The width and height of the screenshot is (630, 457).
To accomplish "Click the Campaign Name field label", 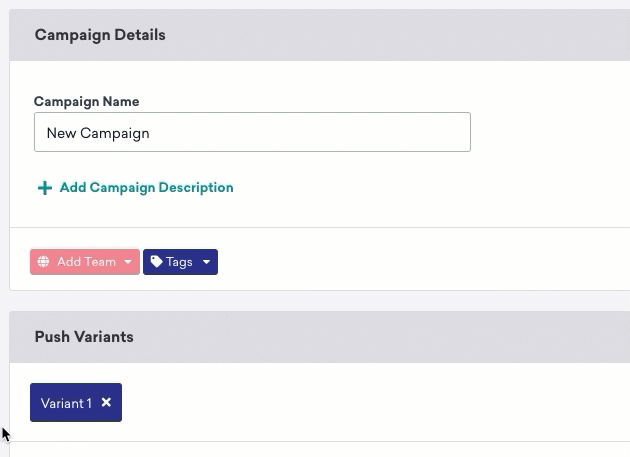I will coord(86,101).
